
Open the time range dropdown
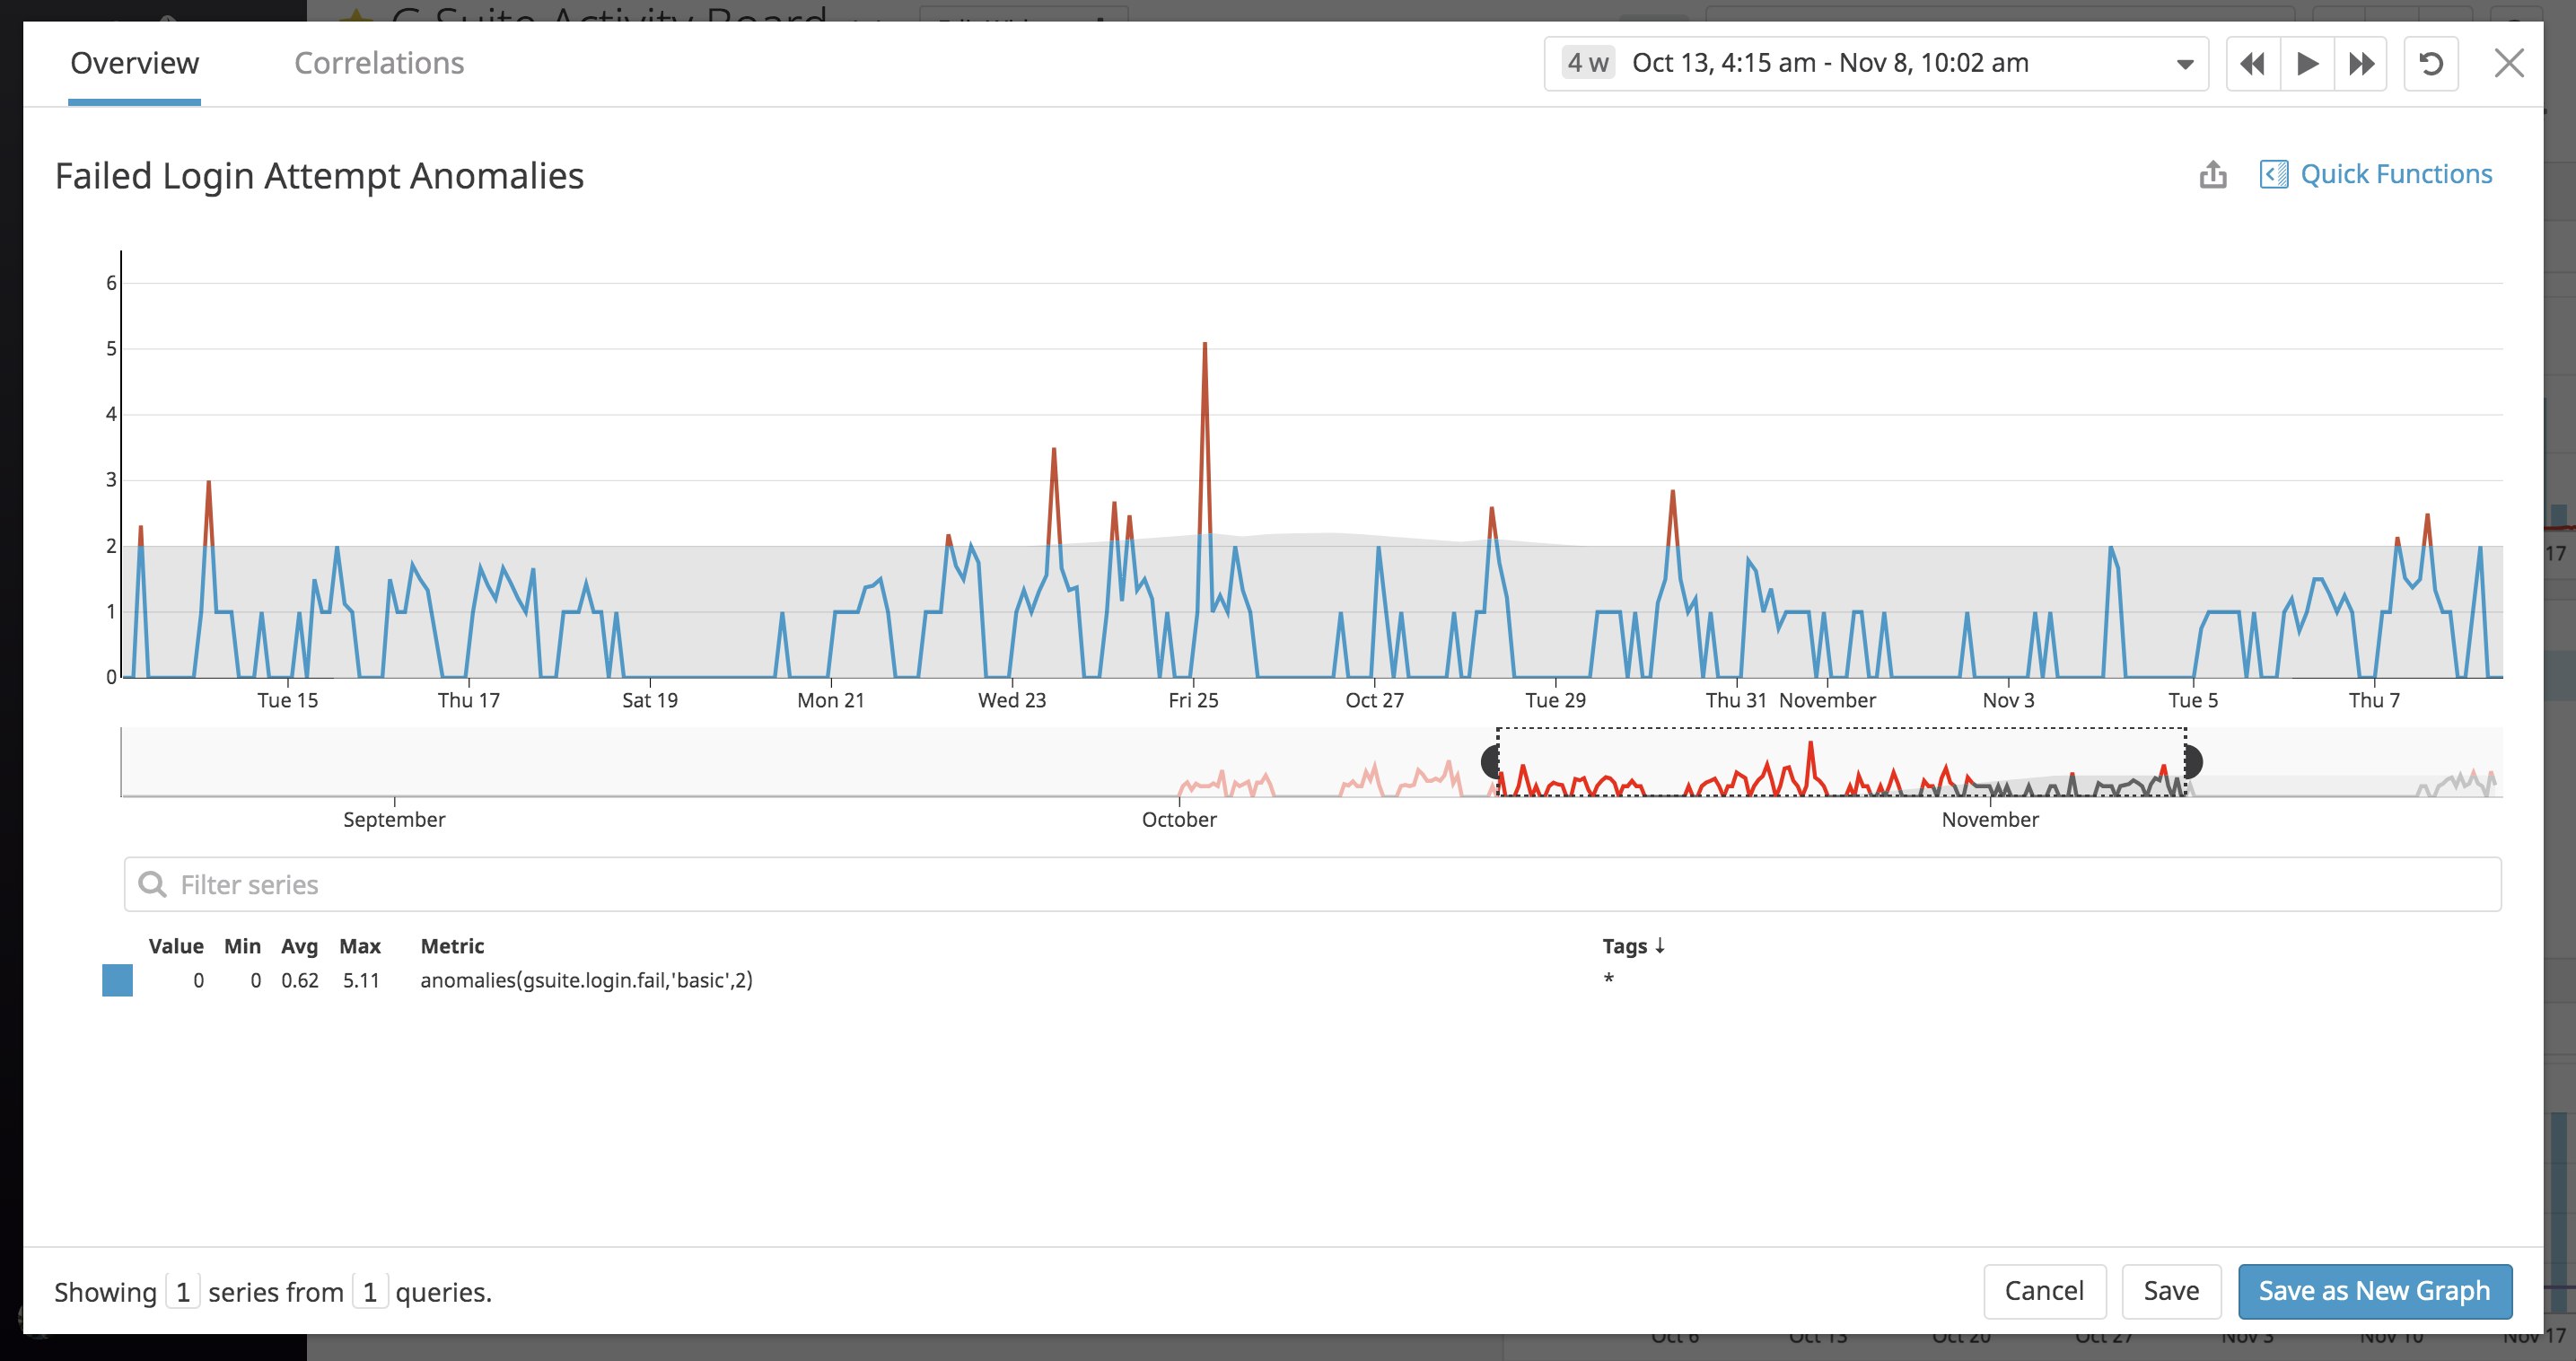click(2185, 64)
